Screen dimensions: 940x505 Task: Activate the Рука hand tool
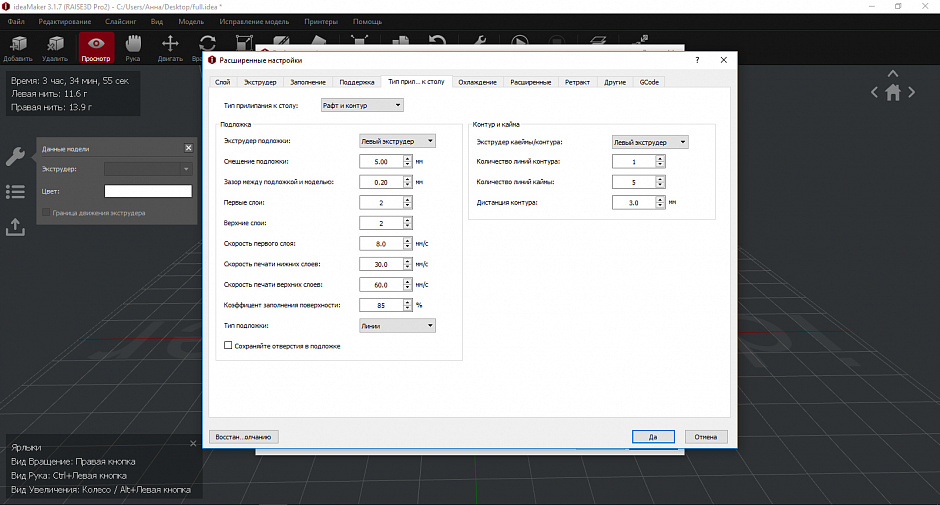132,48
